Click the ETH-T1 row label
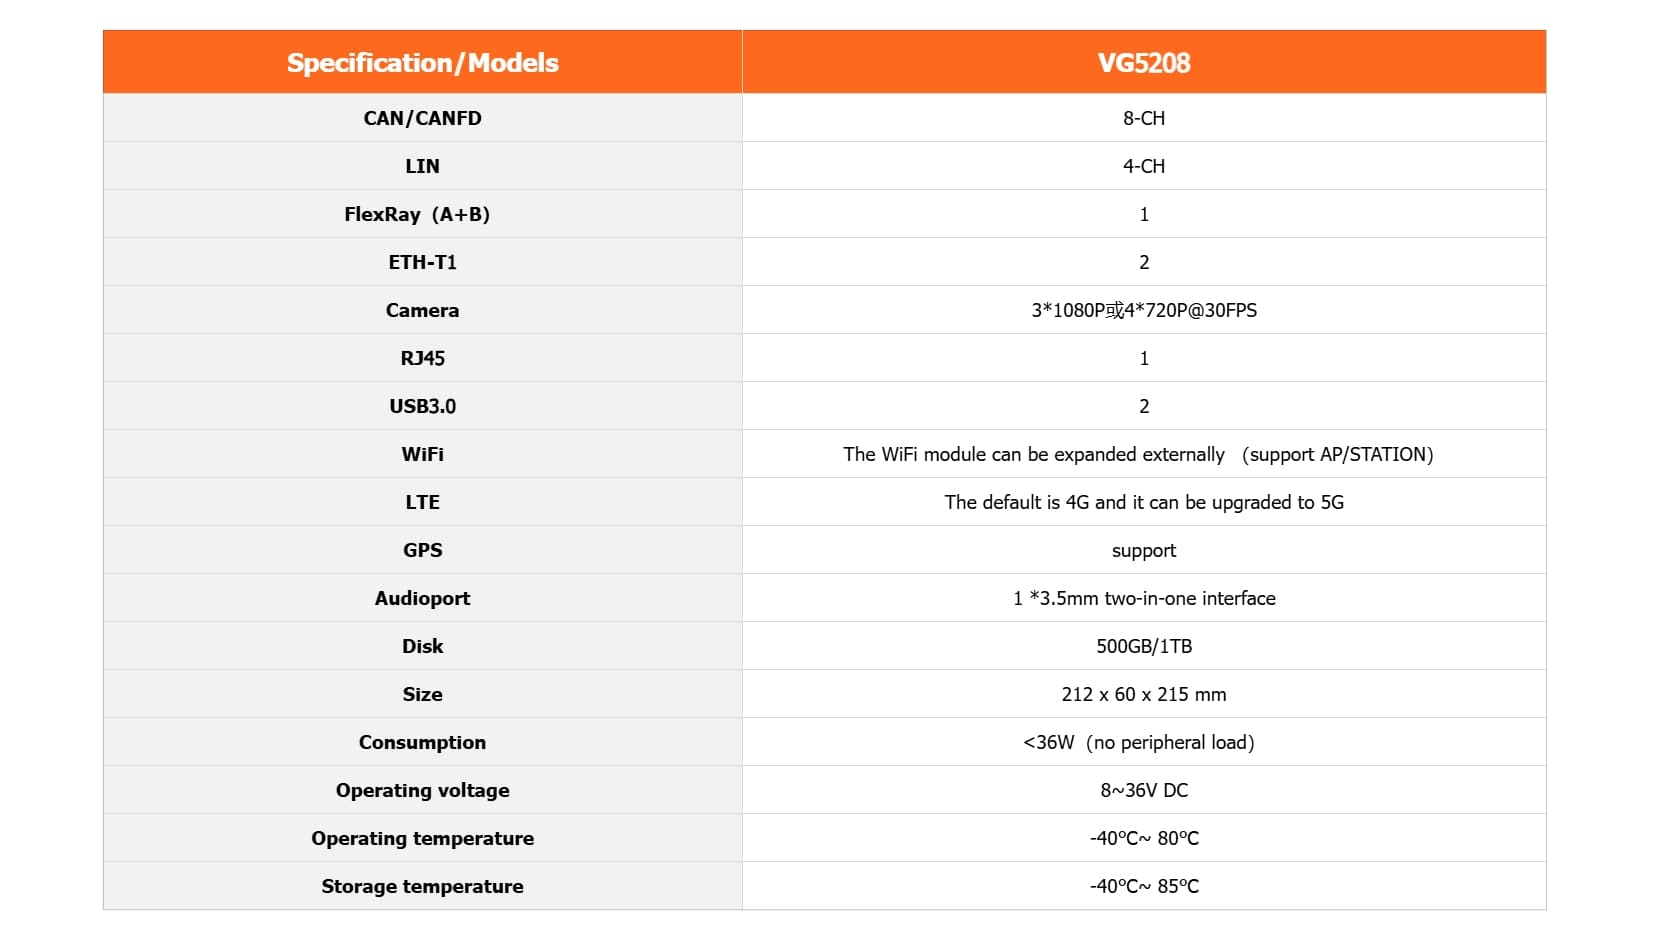 422,262
